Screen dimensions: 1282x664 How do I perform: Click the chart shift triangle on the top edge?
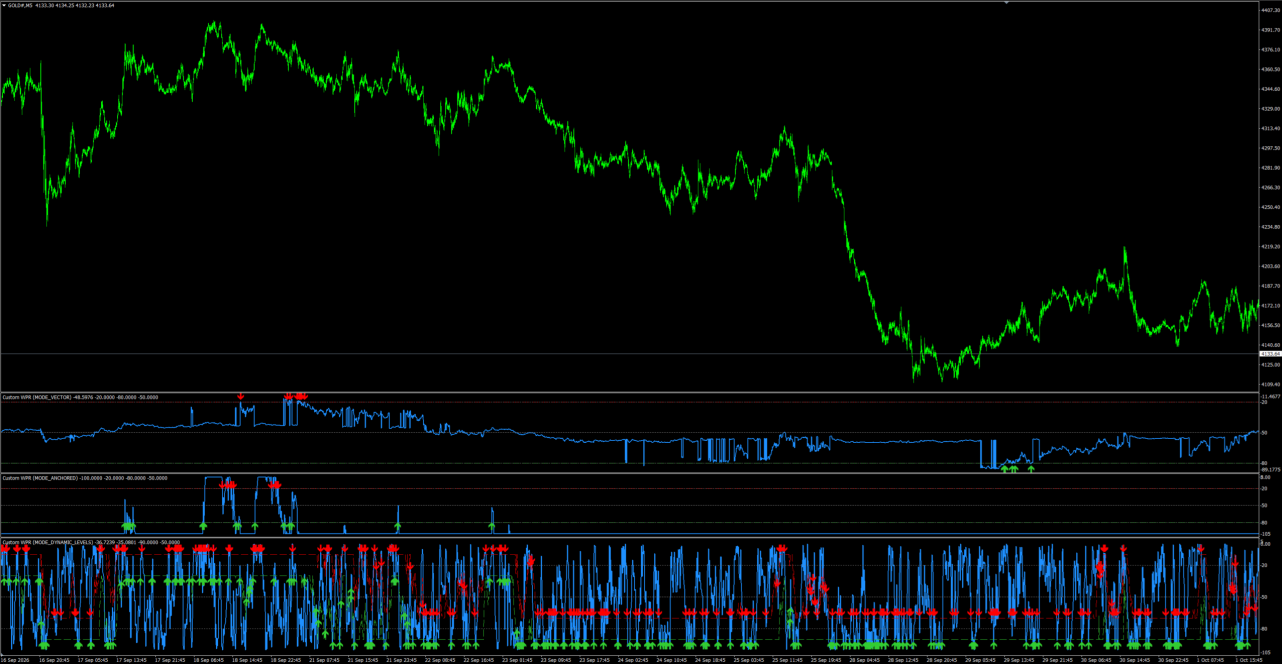[1007, 3]
